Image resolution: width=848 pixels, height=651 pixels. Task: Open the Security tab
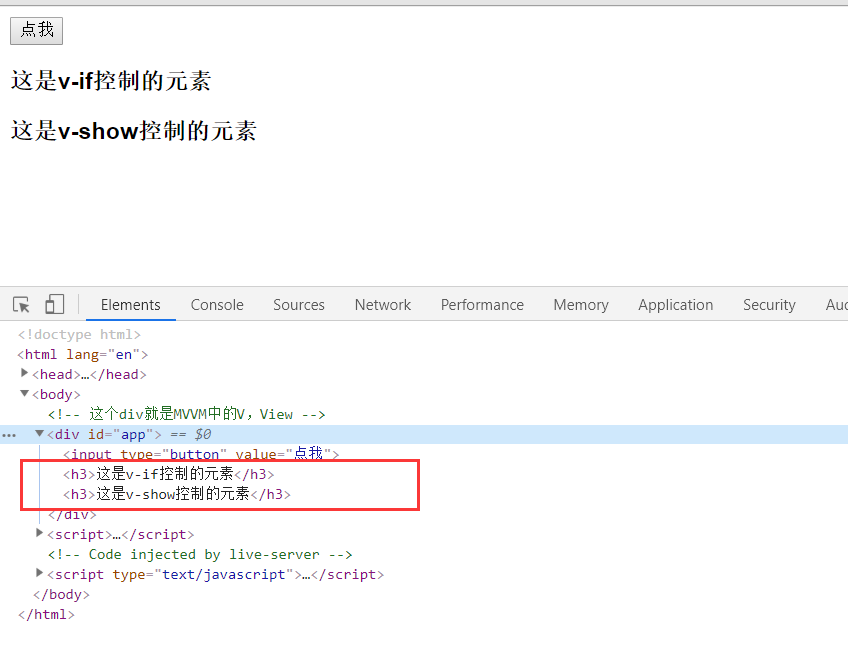coord(769,305)
